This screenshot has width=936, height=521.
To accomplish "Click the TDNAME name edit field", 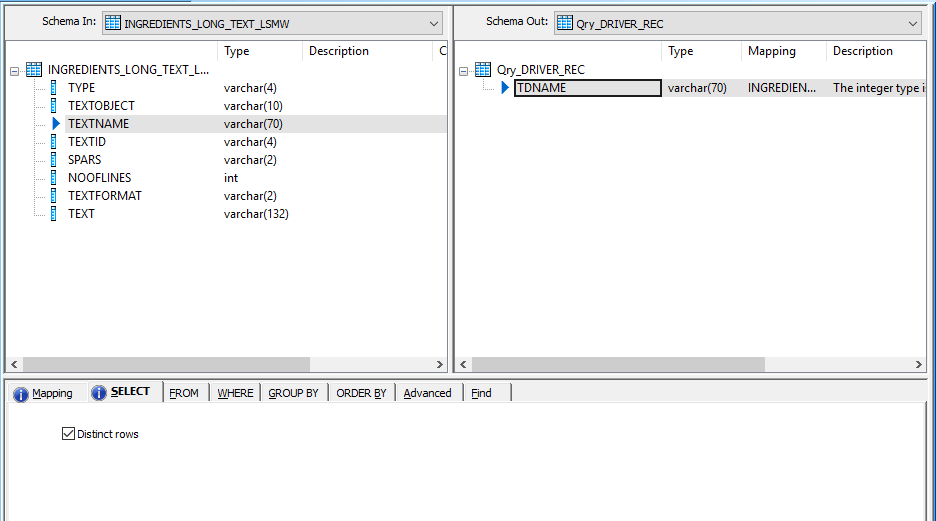I will [587, 88].
